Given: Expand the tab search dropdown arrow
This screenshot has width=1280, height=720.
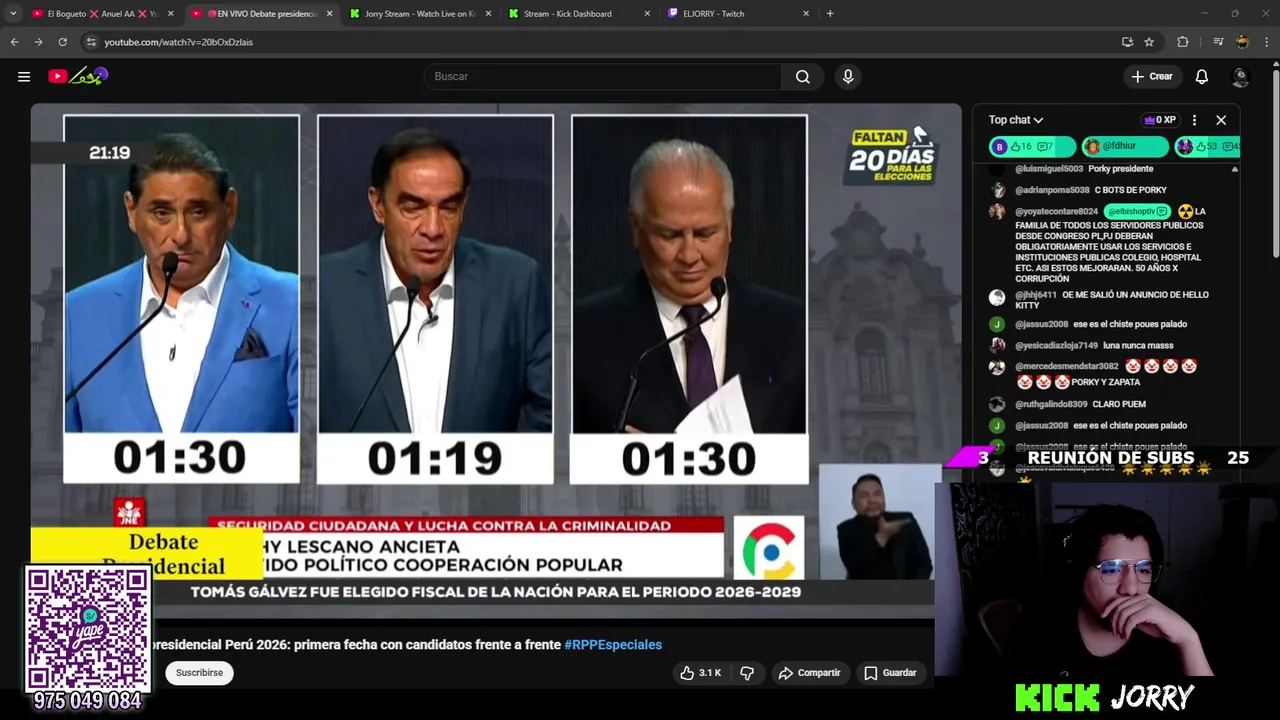Looking at the screenshot, I should pos(12,14).
